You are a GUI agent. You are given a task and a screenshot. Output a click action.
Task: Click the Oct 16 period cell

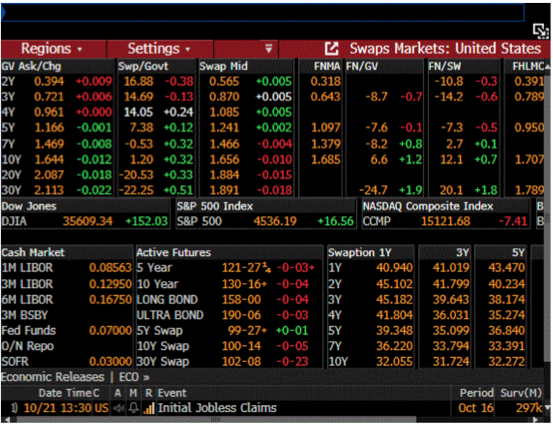coord(476,408)
